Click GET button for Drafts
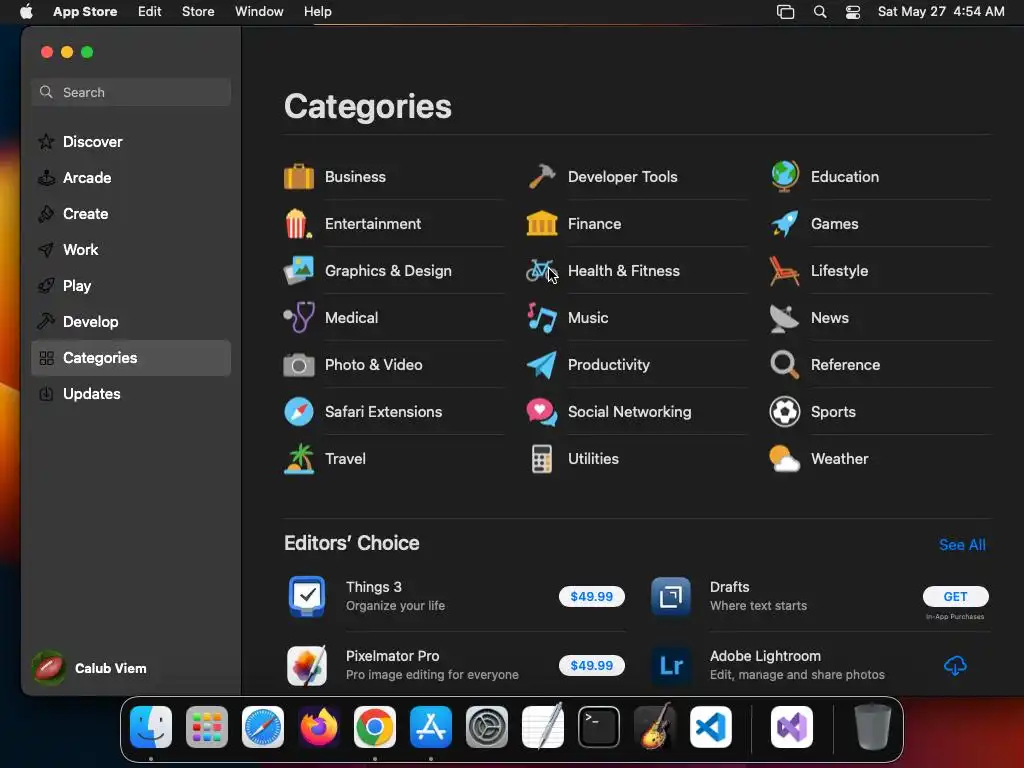1024x768 pixels. pyautogui.click(x=955, y=596)
